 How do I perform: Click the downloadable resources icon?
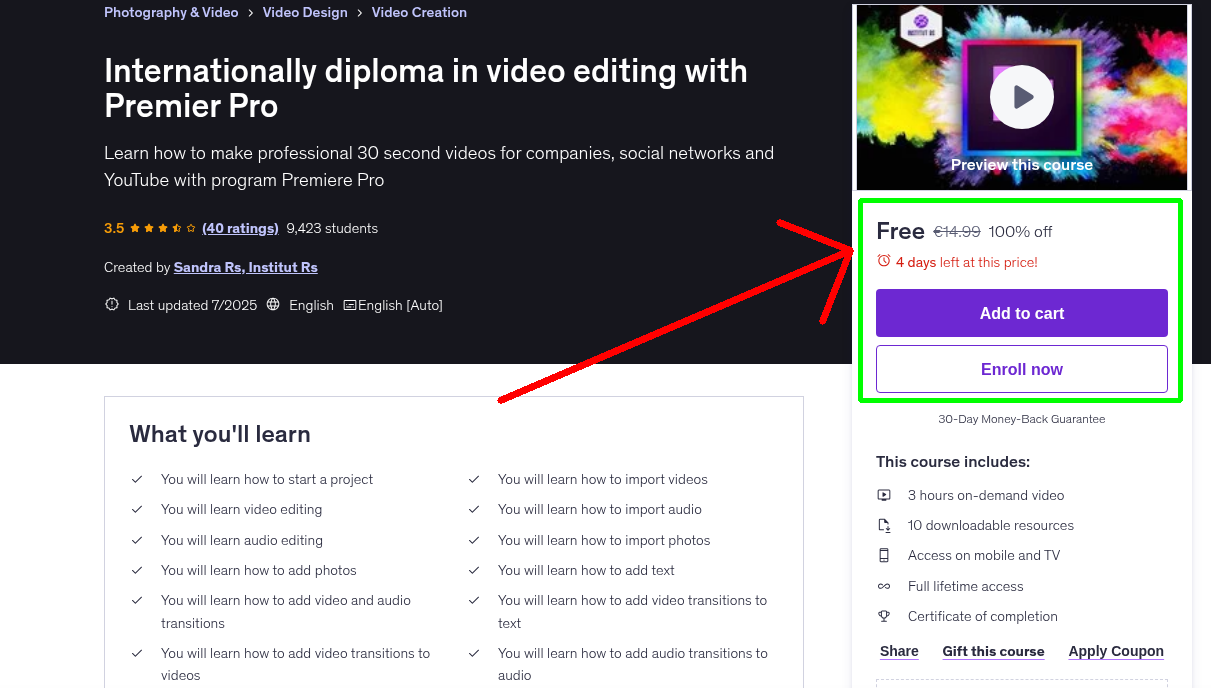[884, 525]
